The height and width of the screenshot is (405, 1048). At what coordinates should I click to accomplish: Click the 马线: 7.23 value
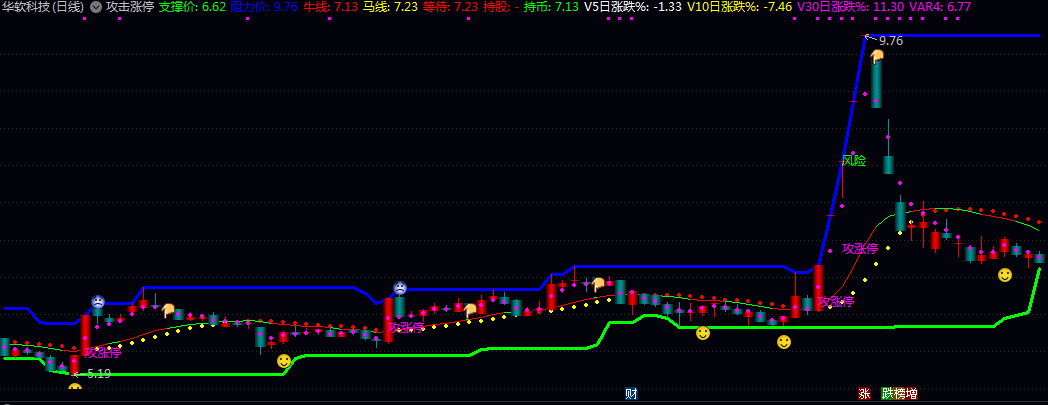point(390,7)
